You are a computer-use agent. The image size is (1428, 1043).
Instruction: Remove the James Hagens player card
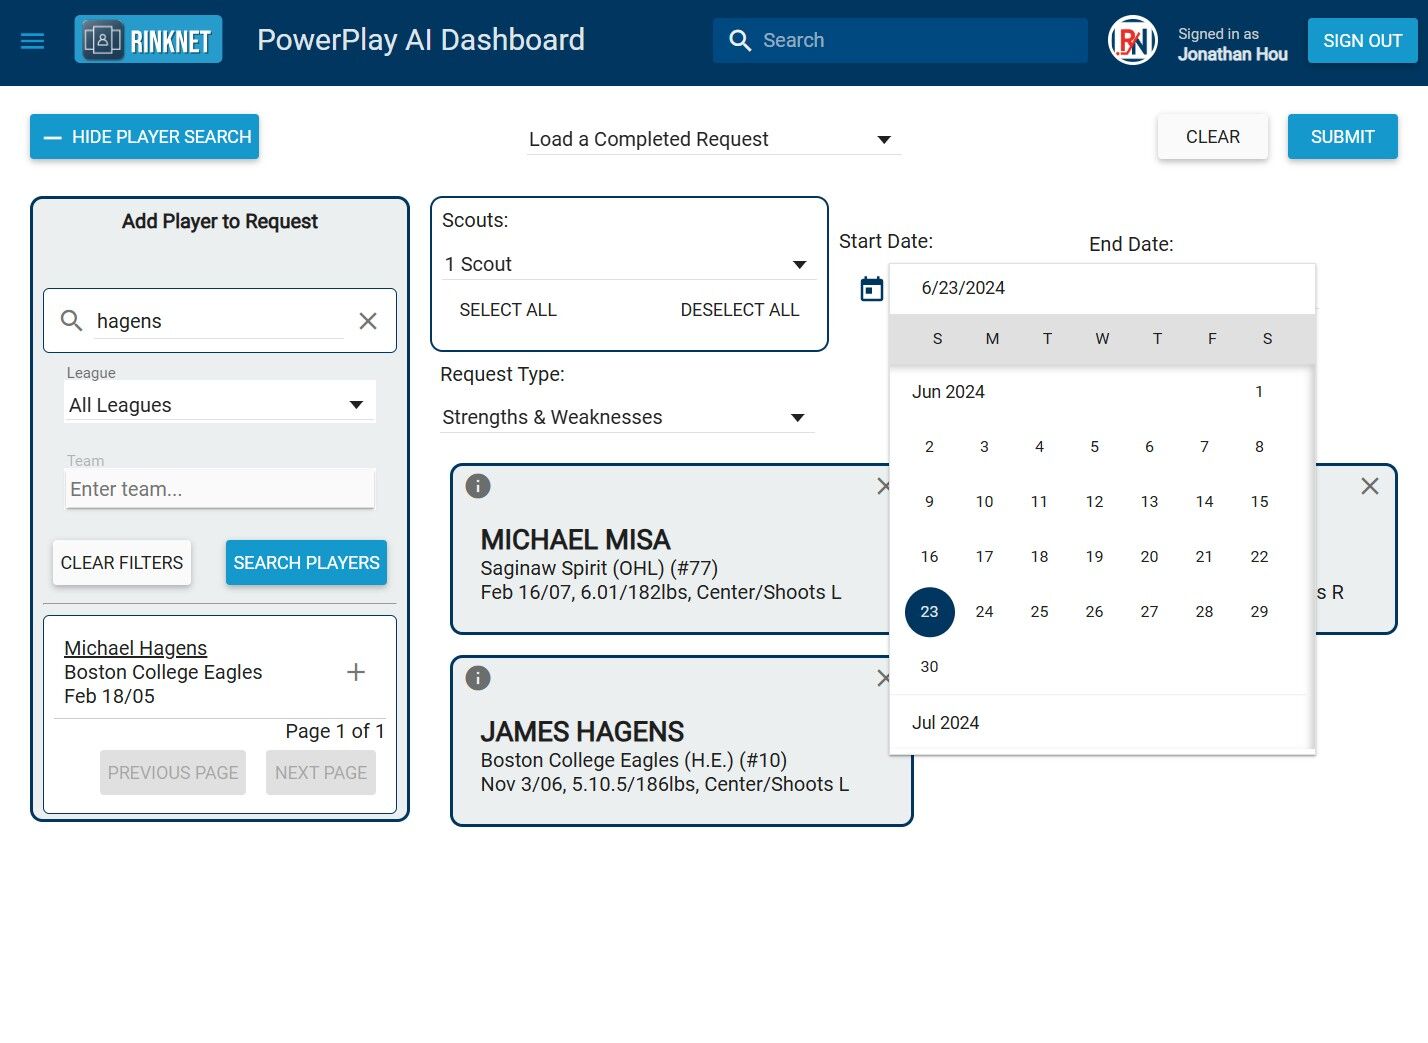coord(884,678)
